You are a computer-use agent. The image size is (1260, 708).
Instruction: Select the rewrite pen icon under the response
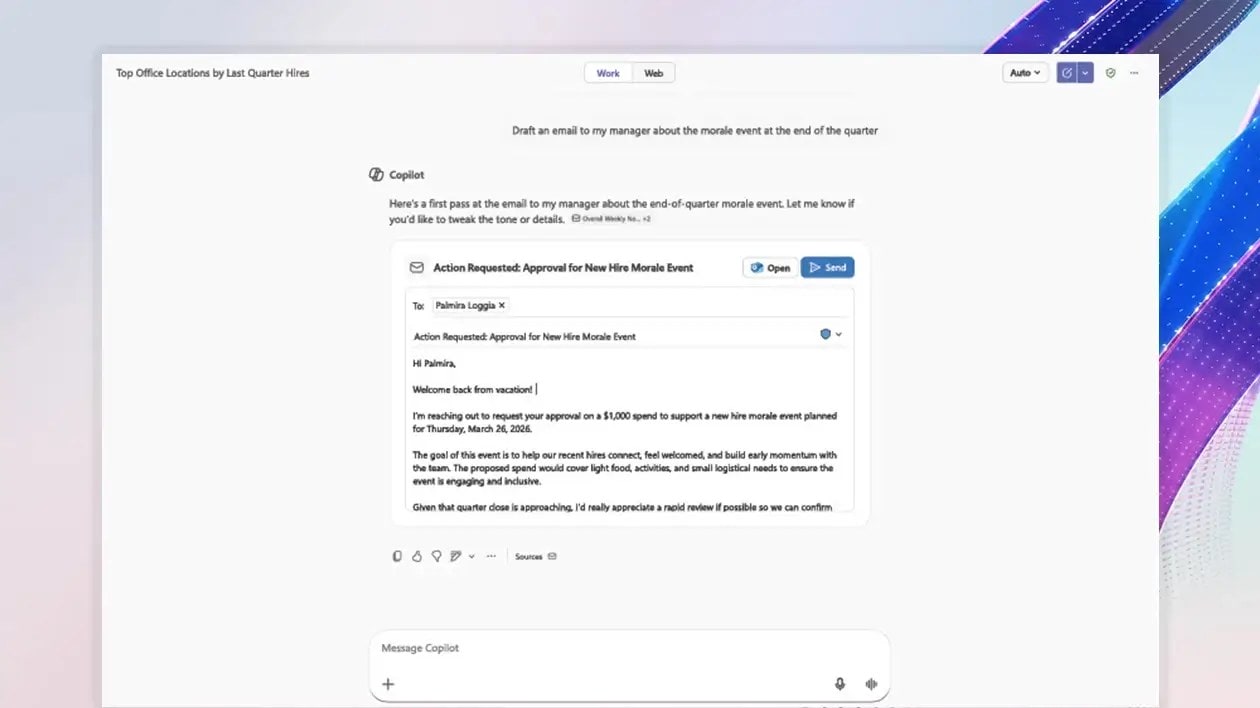coord(456,556)
